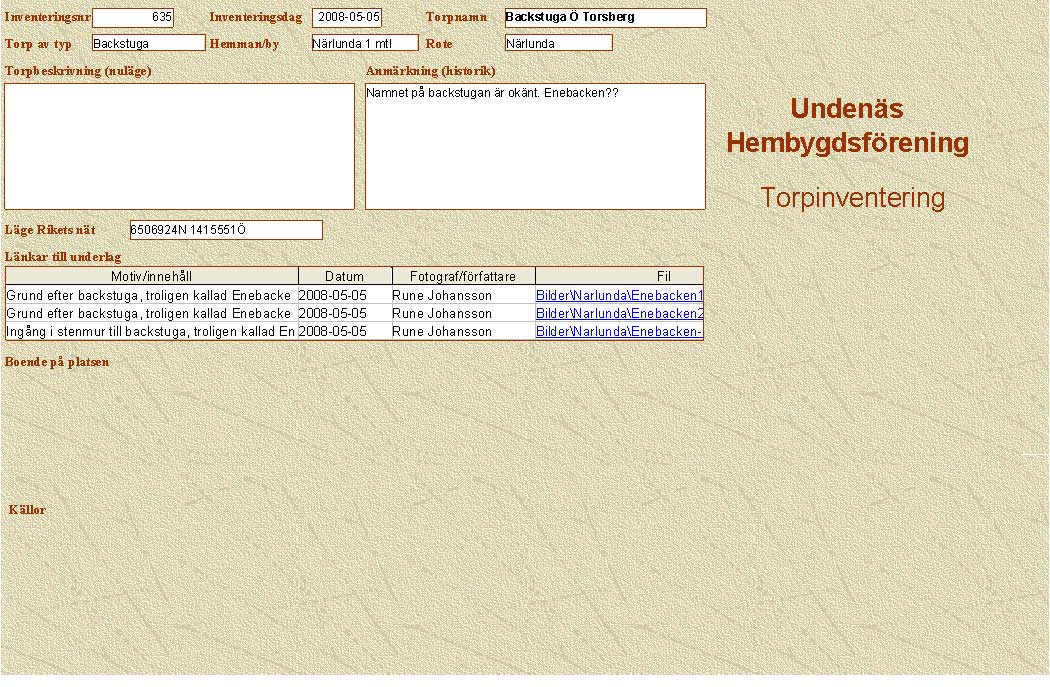Follow the third row's Enebacken- file link

(x=618, y=332)
